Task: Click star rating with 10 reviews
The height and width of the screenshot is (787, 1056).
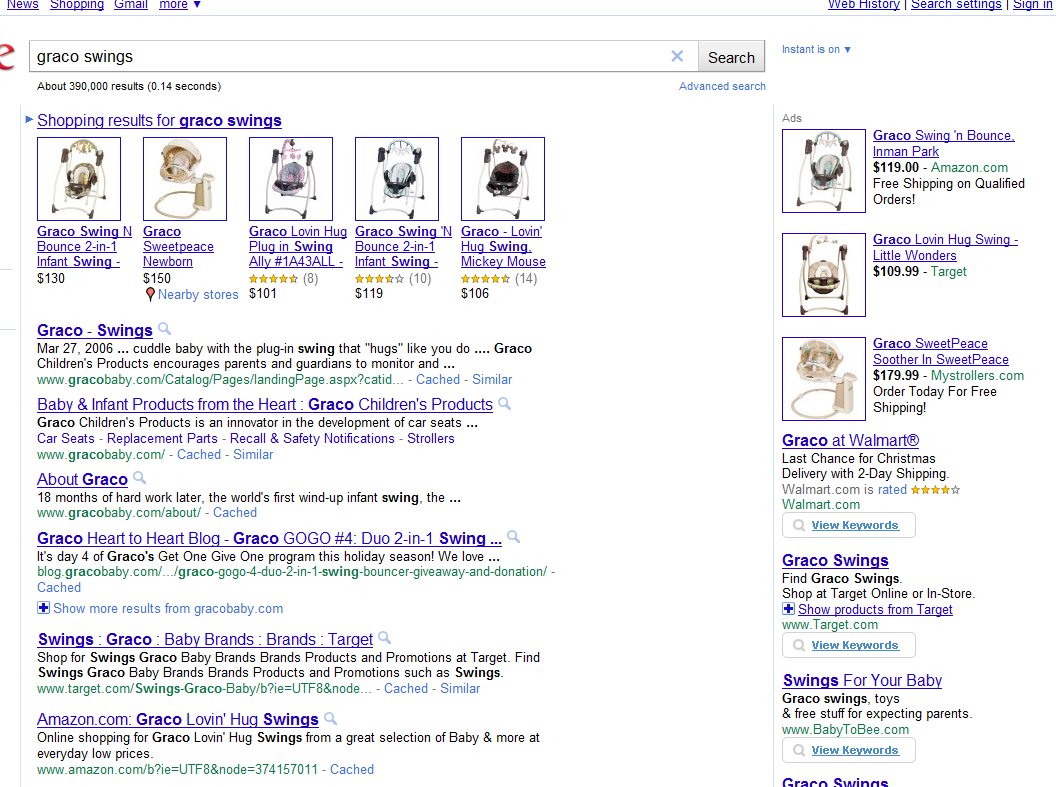Action: (379, 278)
